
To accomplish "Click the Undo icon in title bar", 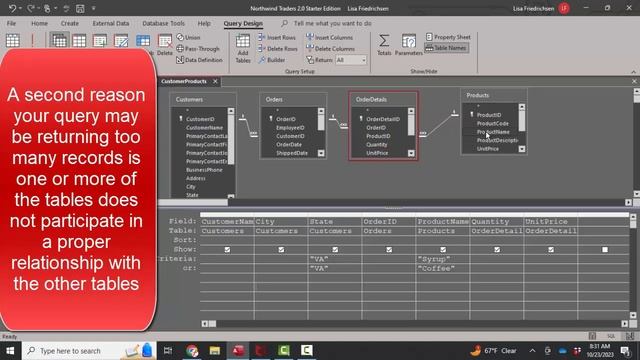I will 12,8.
